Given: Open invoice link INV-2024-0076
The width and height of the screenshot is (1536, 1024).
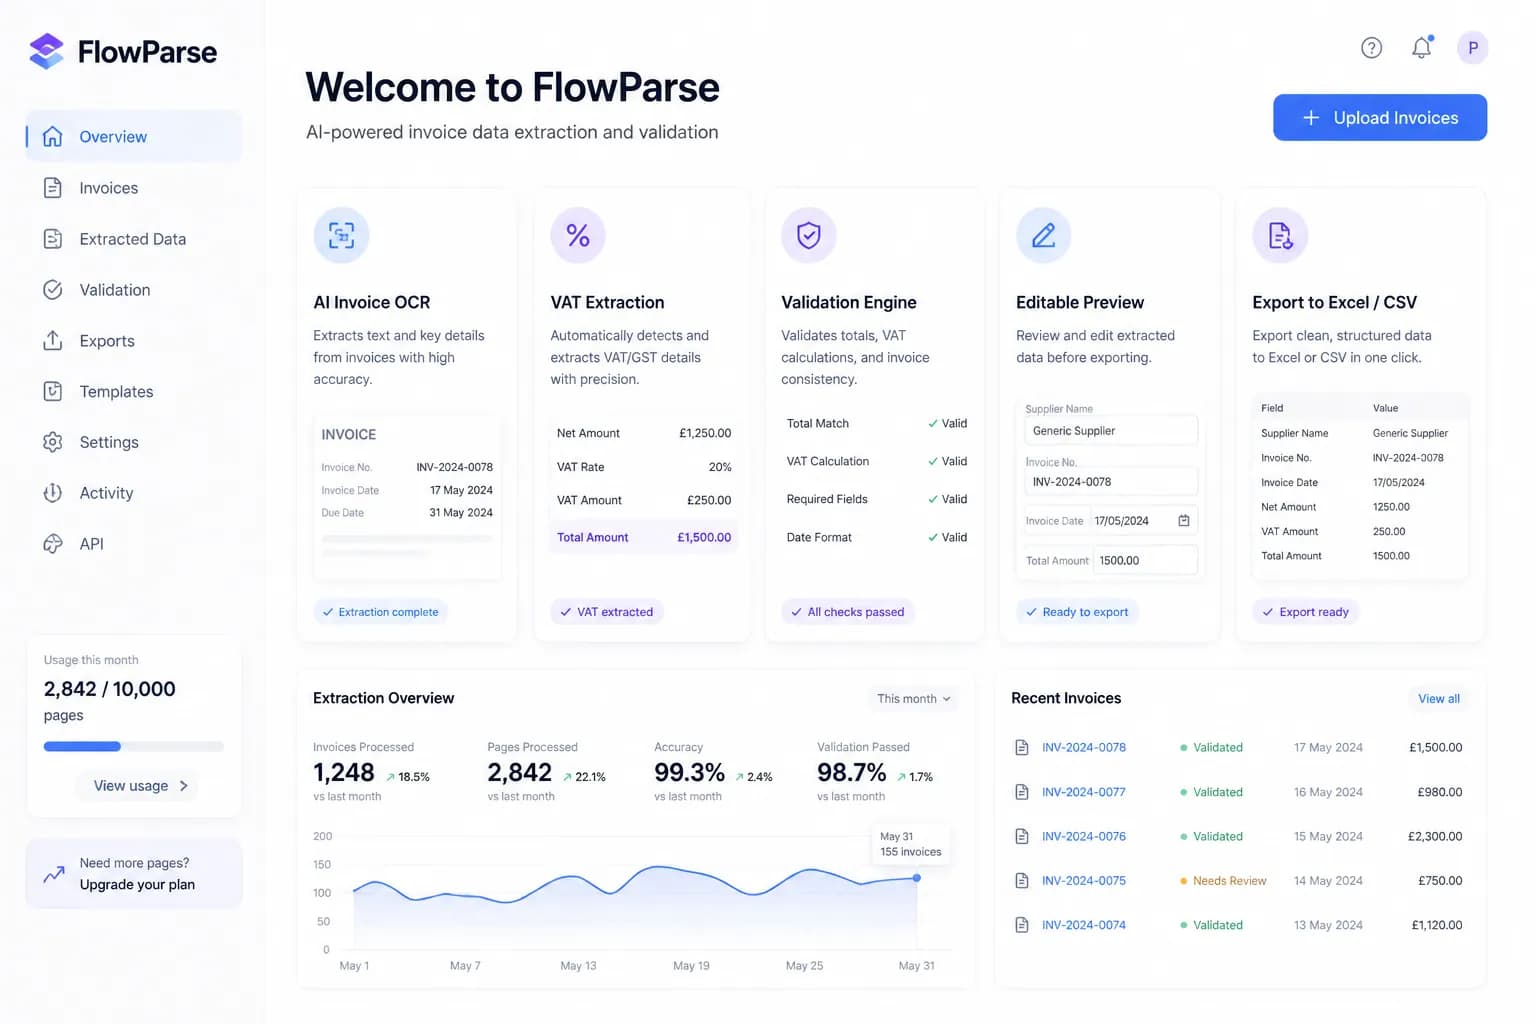Looking at the screenshot, I should (x=1084, y=836).
